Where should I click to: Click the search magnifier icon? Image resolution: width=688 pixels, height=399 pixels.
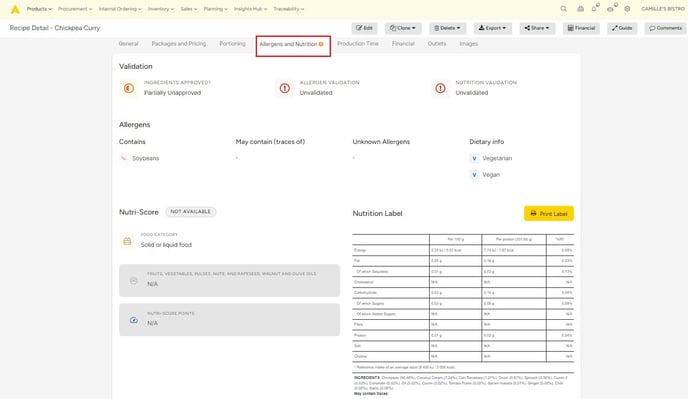(563, 9)
